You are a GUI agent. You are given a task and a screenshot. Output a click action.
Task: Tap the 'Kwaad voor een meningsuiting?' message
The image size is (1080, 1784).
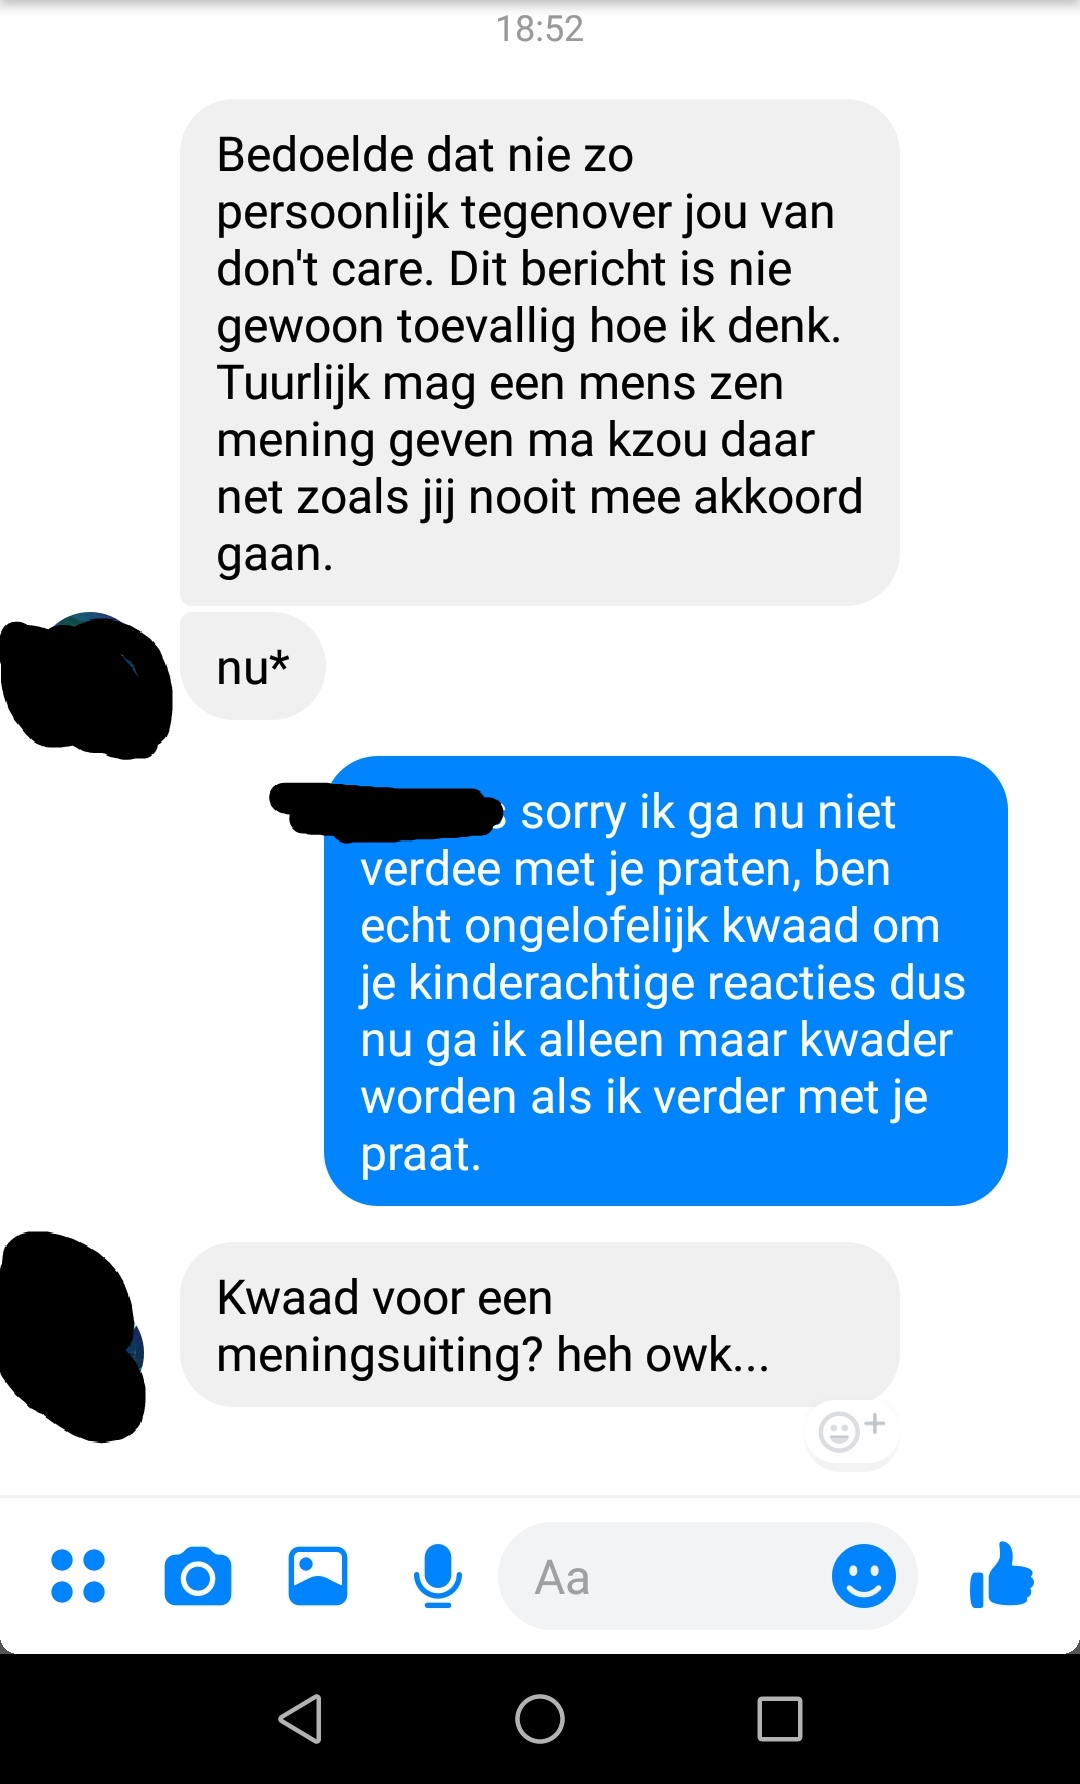pos(539,1325)
